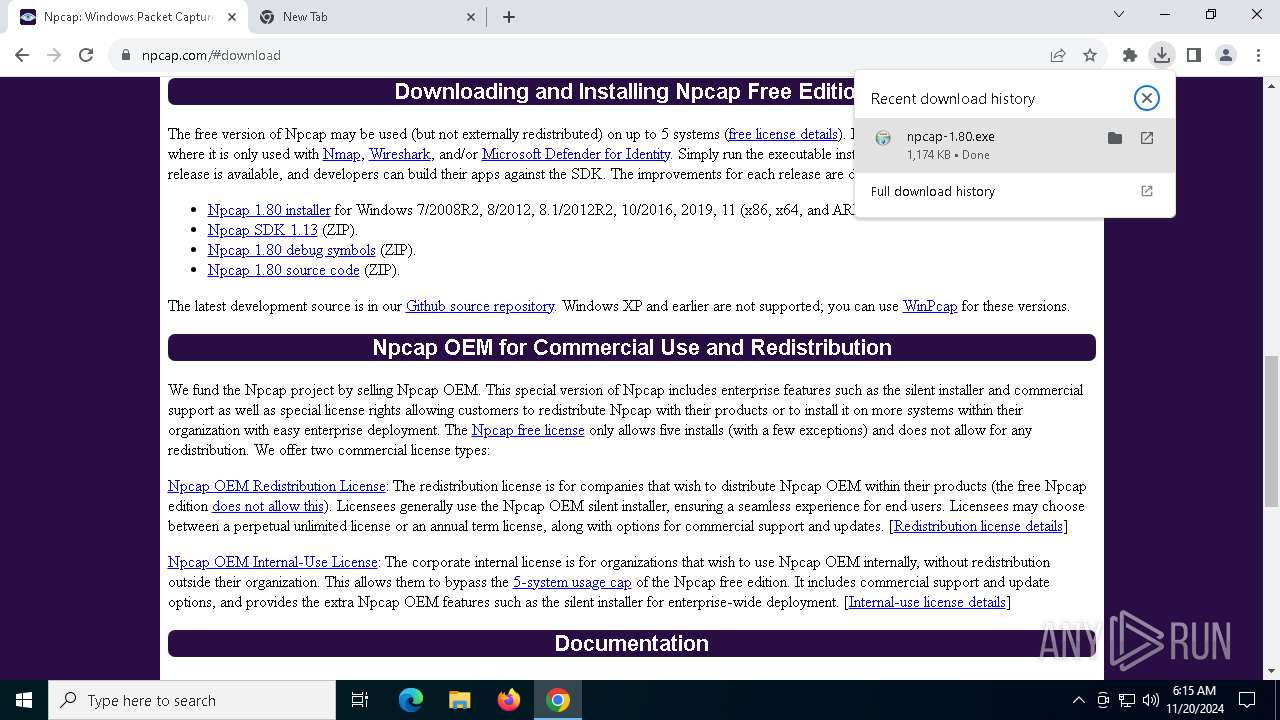Launch Firefox from the taskbar

509,700
